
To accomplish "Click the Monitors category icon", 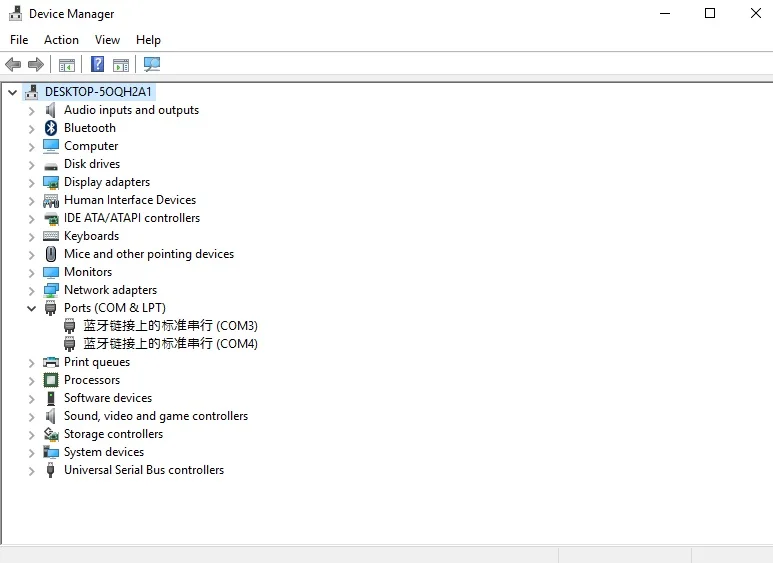I will point(51,273).
